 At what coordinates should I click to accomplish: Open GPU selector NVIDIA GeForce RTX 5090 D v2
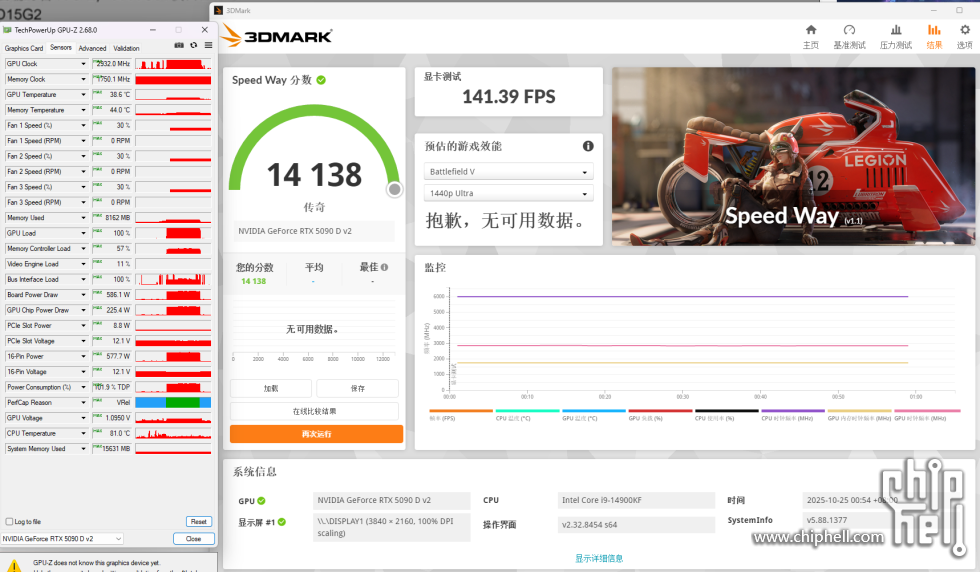(x=62, y=539)
